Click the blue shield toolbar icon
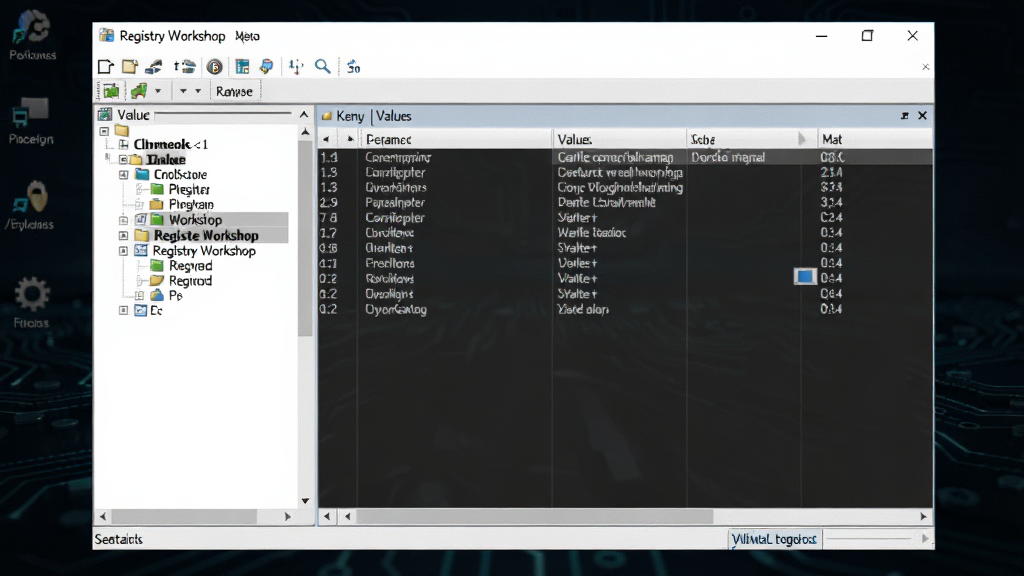This screenshot has width=1024, height=576. point(266,67)
